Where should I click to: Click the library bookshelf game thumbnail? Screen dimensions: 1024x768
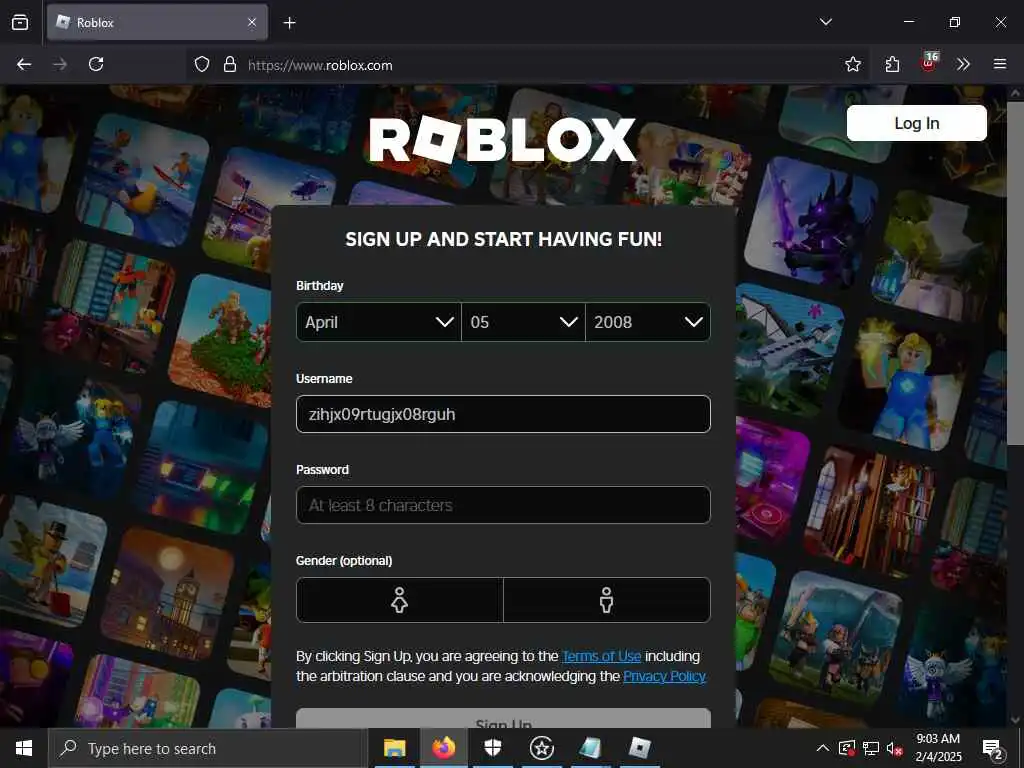(x=869, y=511)
